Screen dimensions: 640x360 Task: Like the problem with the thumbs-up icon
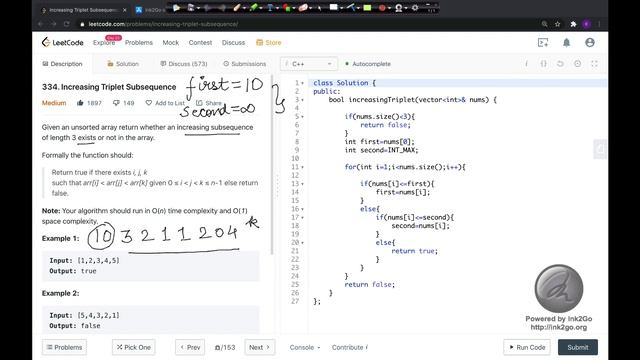tap(80, 103)
